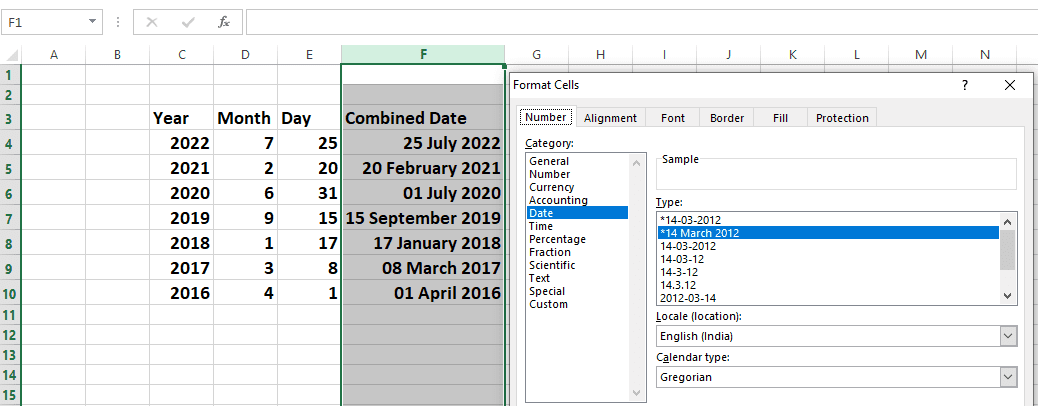Choose Currency category in the list
The height and width of the screenshot is (406, 1038).
click(x=551, y=187)
